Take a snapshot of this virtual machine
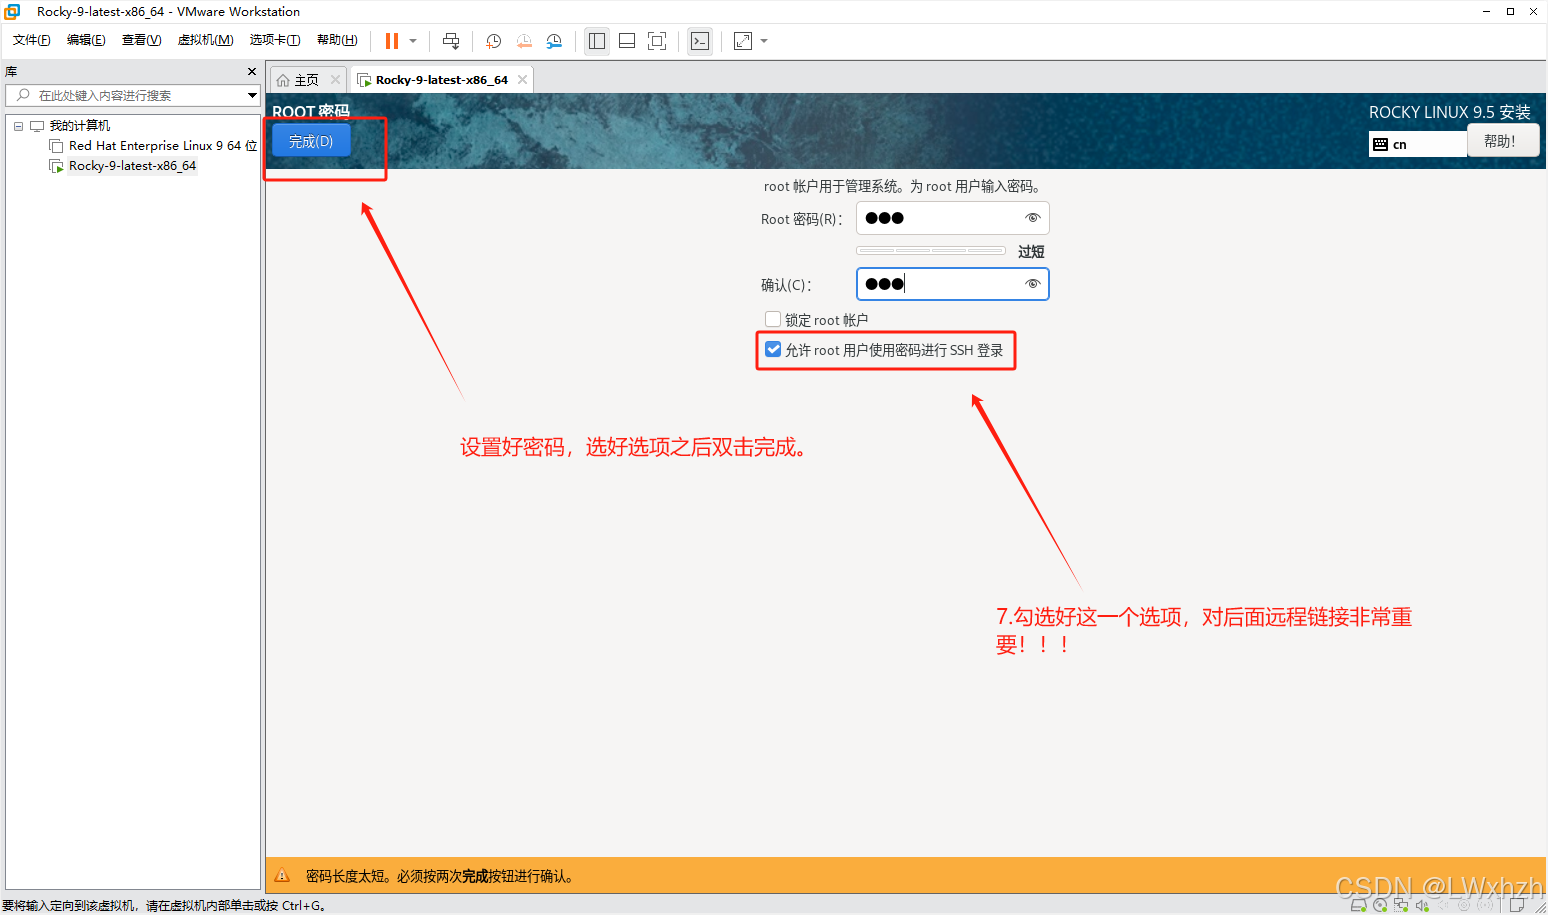This screenshot has height=915, width=1548. click(x=493, y=41)
